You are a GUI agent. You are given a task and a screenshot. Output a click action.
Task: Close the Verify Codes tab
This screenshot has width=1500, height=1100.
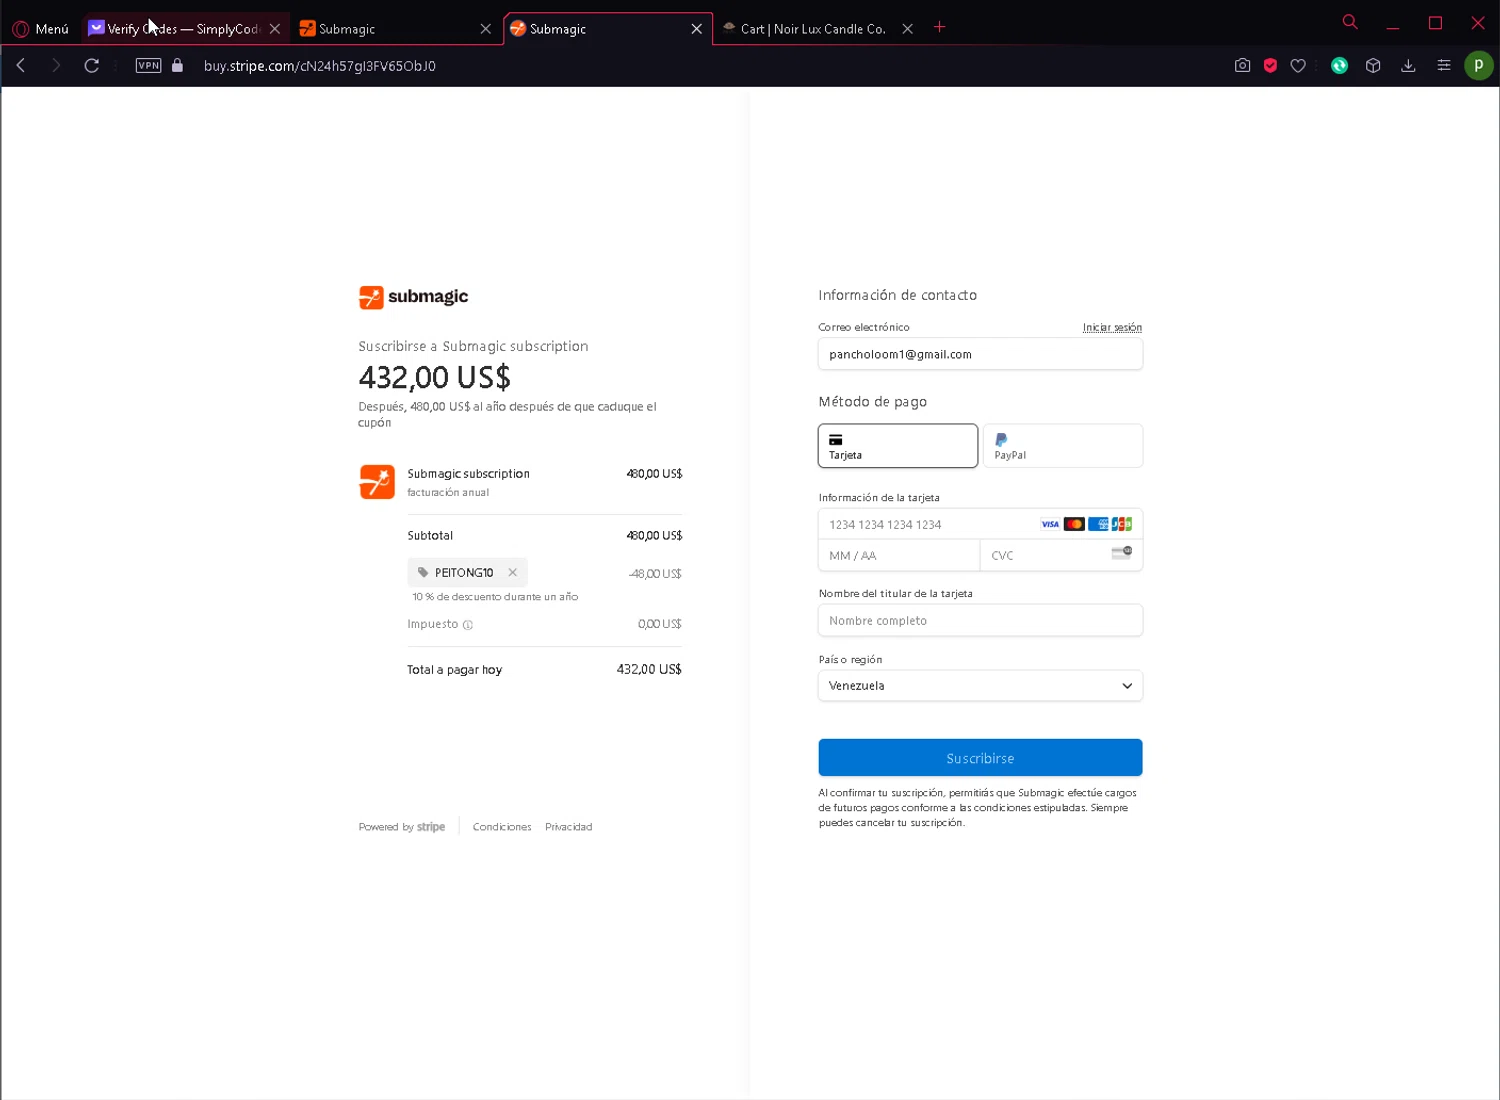(275, 29)
